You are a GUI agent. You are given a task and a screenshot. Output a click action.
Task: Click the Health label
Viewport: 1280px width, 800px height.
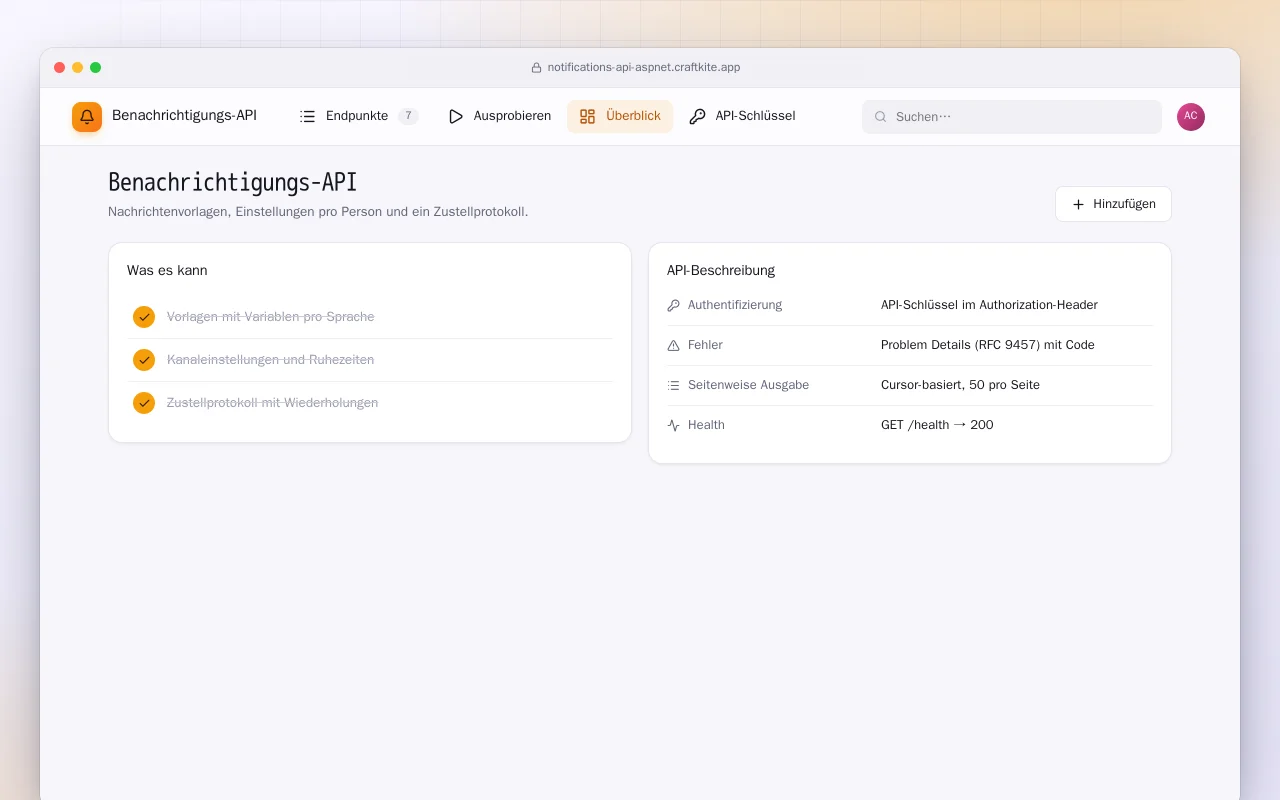(x=706, y=425)
